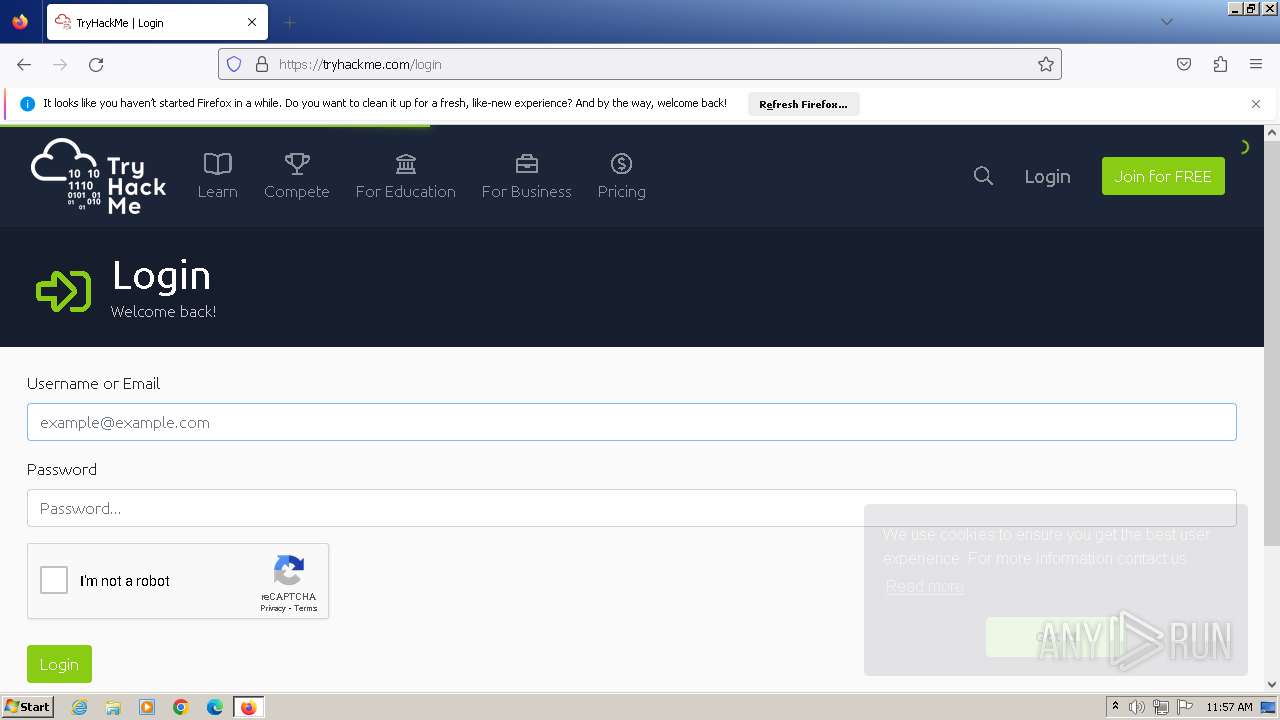Click the Firefox icon in the title bar

point(20,22)
